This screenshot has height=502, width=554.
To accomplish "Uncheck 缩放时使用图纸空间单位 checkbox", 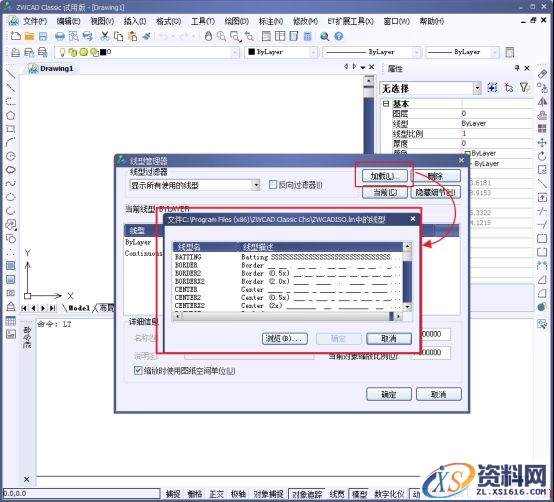I will 138,371.
